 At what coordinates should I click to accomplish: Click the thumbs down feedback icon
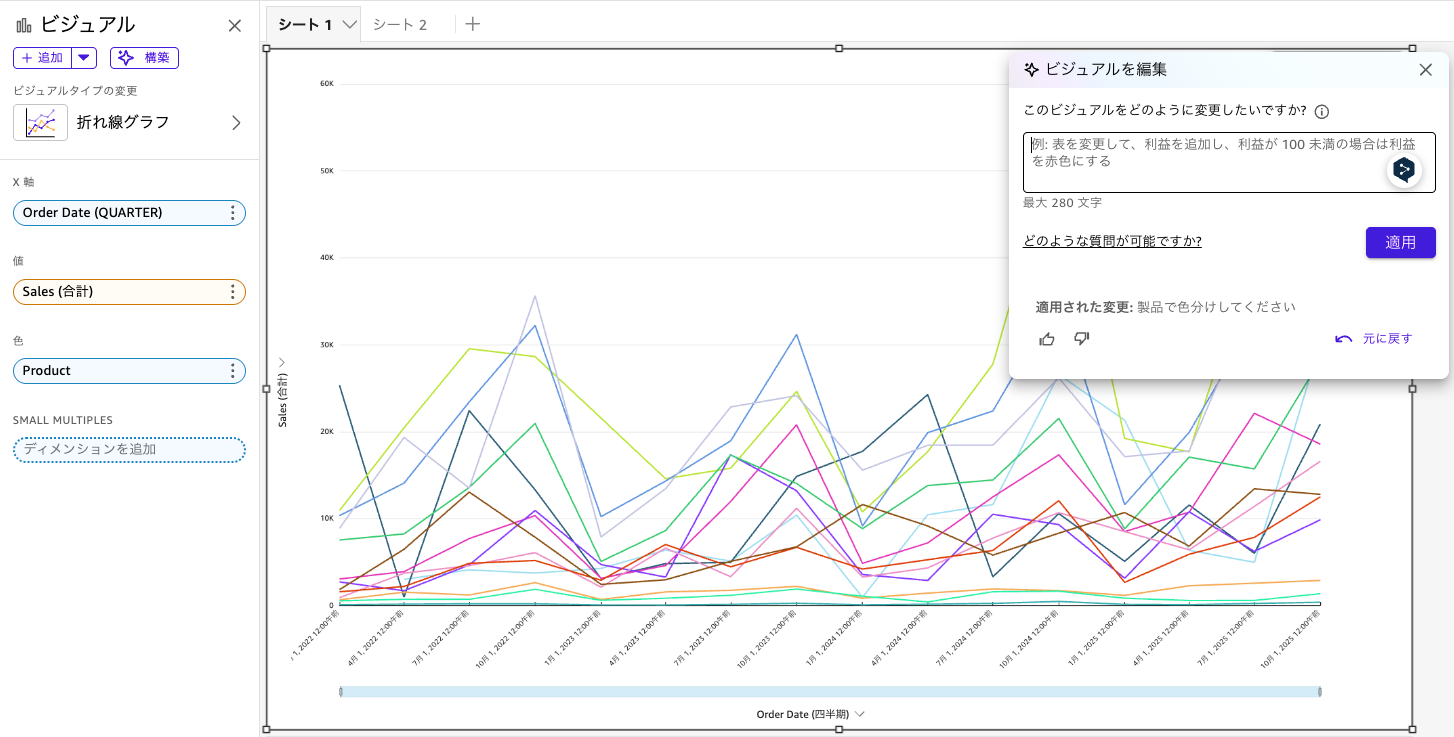pos(1081,339)
